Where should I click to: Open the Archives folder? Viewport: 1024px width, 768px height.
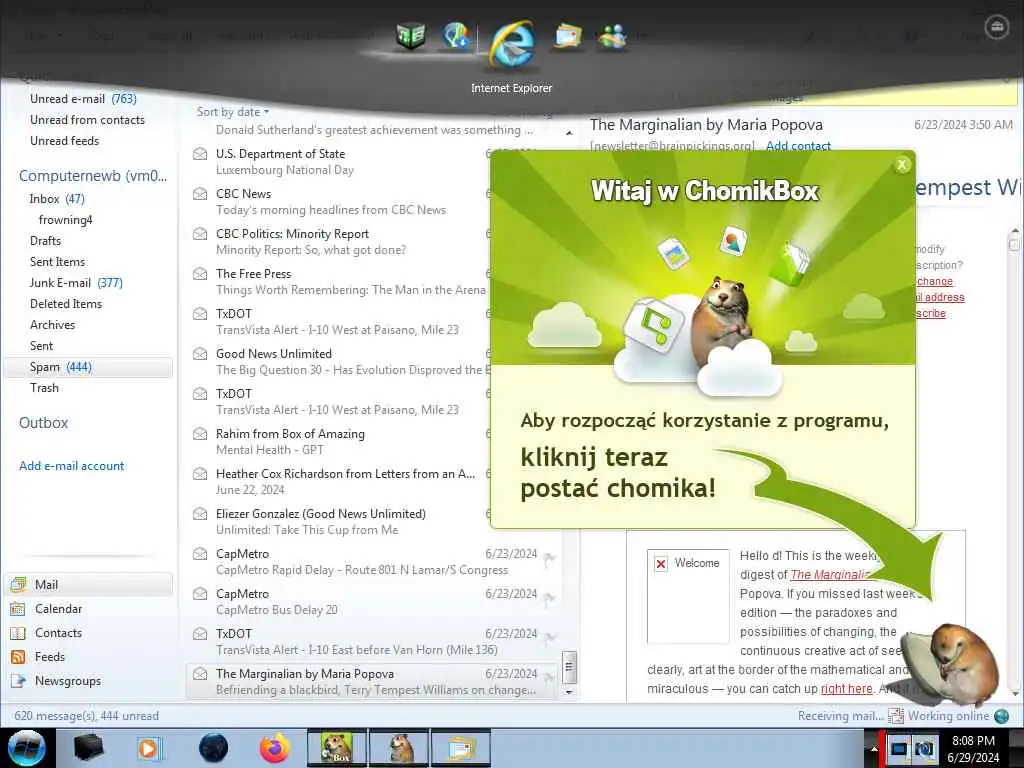(x=52, y=325)
